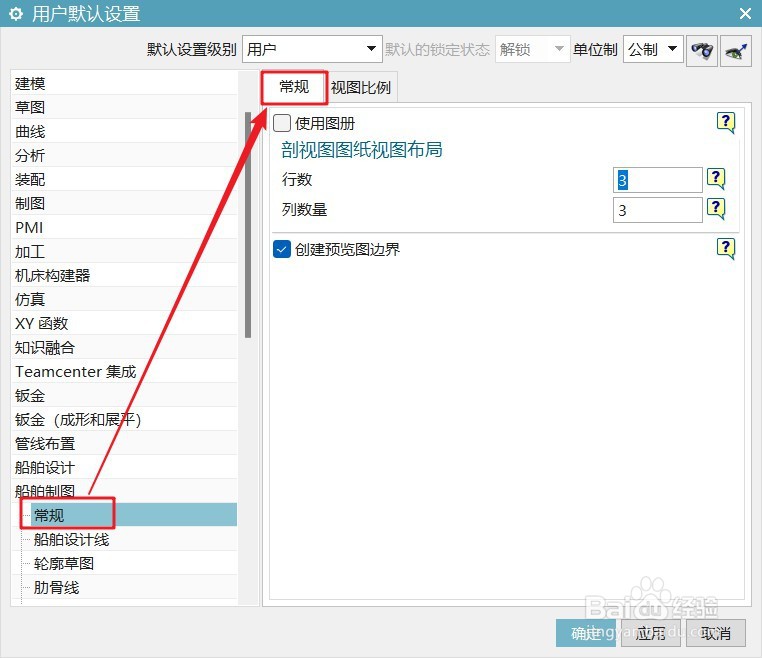The width and height of the screenshot is (762, 658).
Task: Open help icon beside 行数 field
Action: click(x=716, y=178)
